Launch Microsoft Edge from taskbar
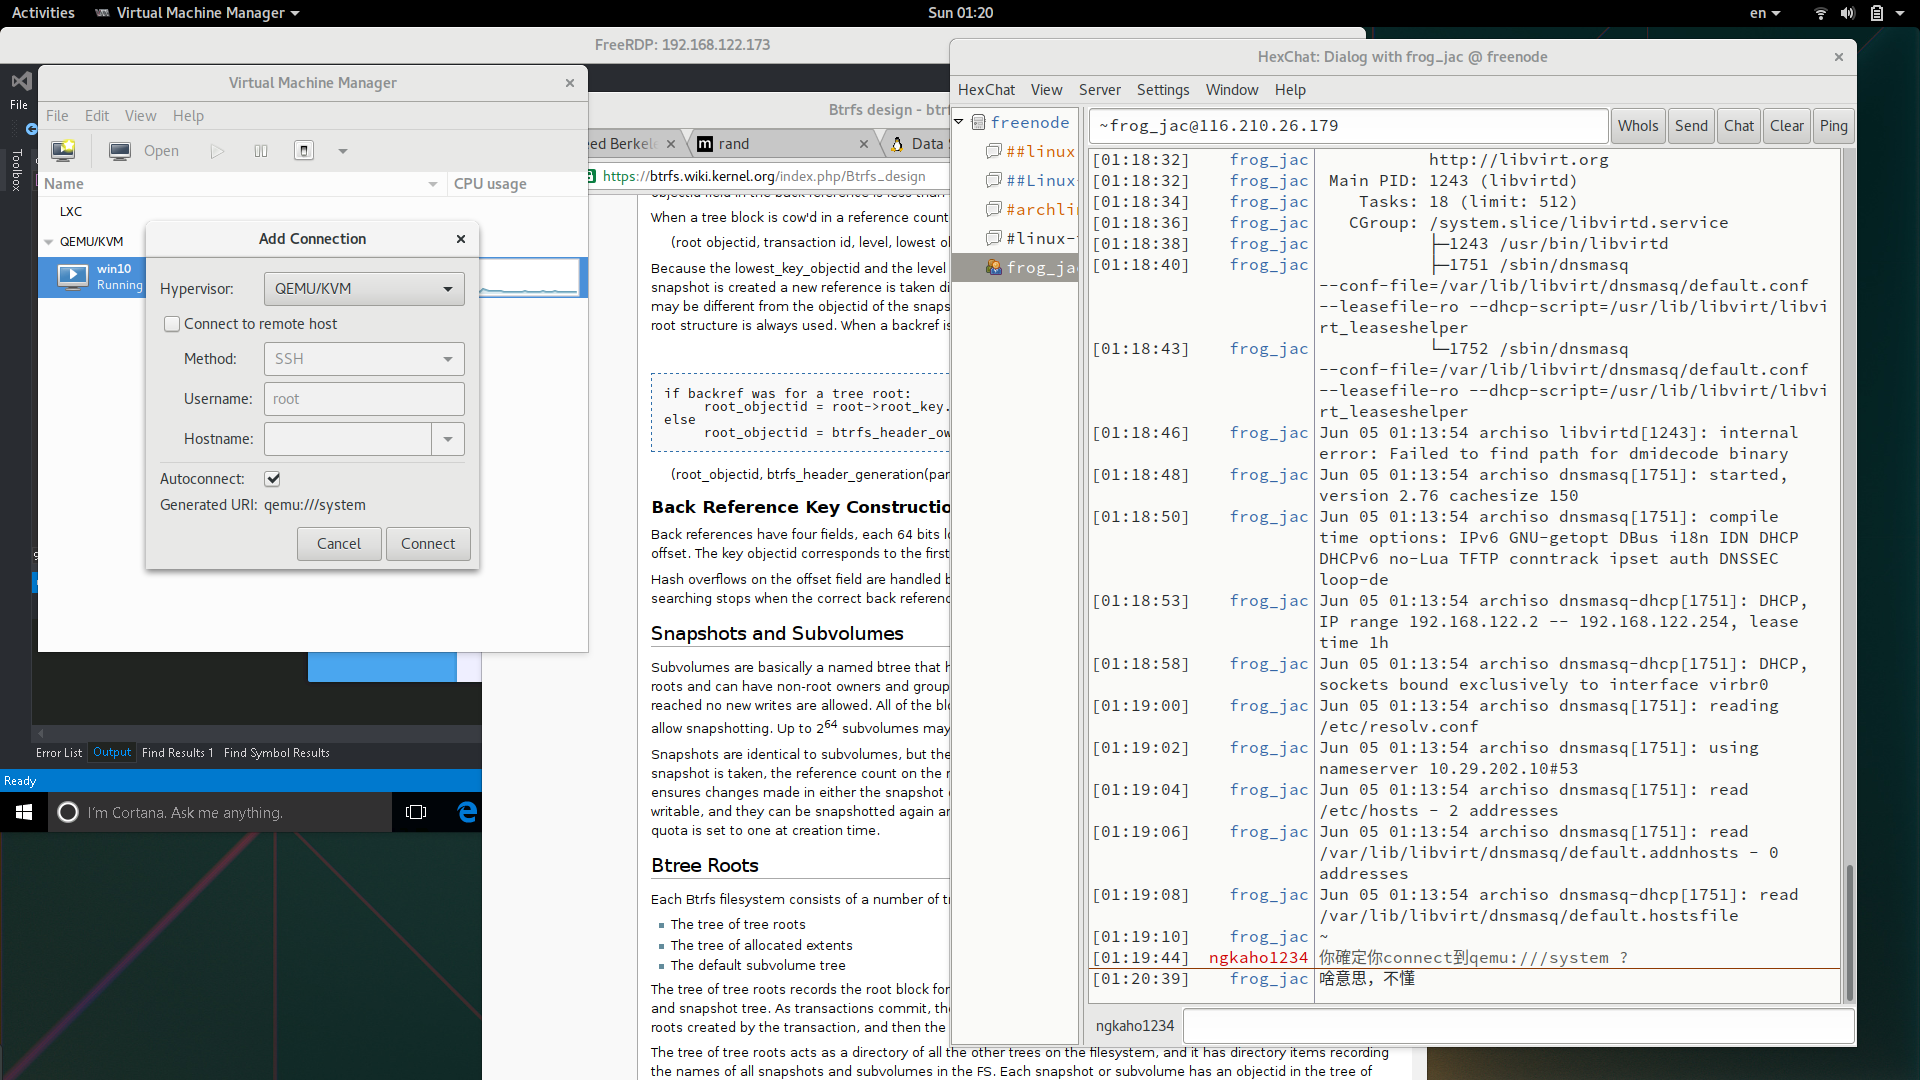Image resolution: width=1920 pixels, height=1080 pixels. click(466, 813)
